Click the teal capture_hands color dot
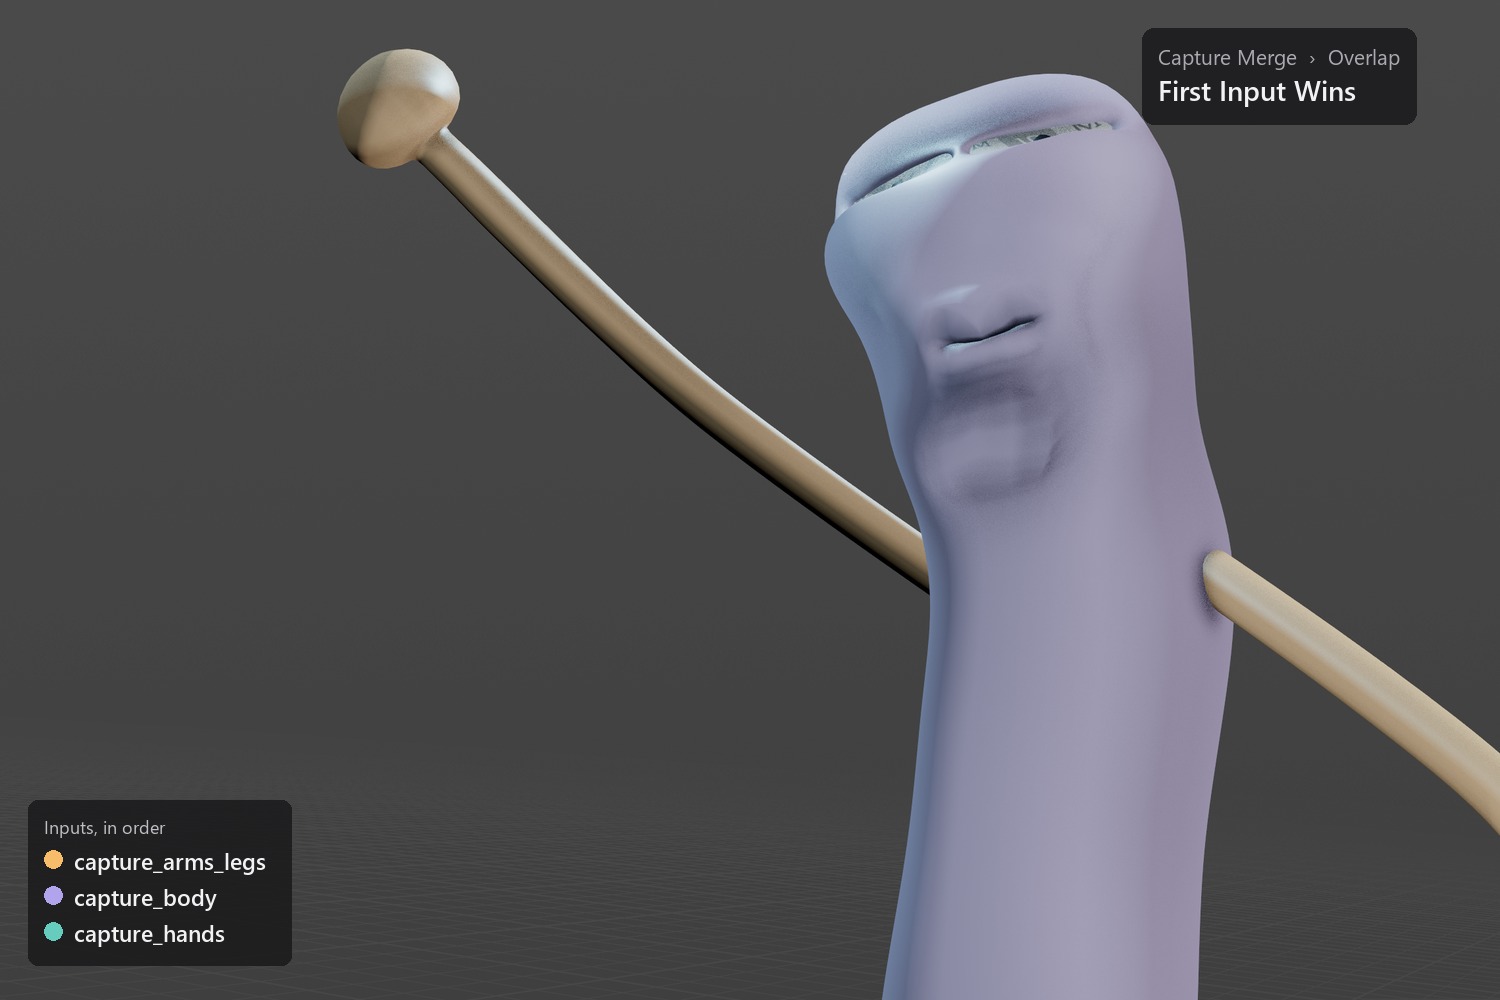The width and height of the screenshot is (1500, 1000). pyautogui.click(x=54, y=932)
